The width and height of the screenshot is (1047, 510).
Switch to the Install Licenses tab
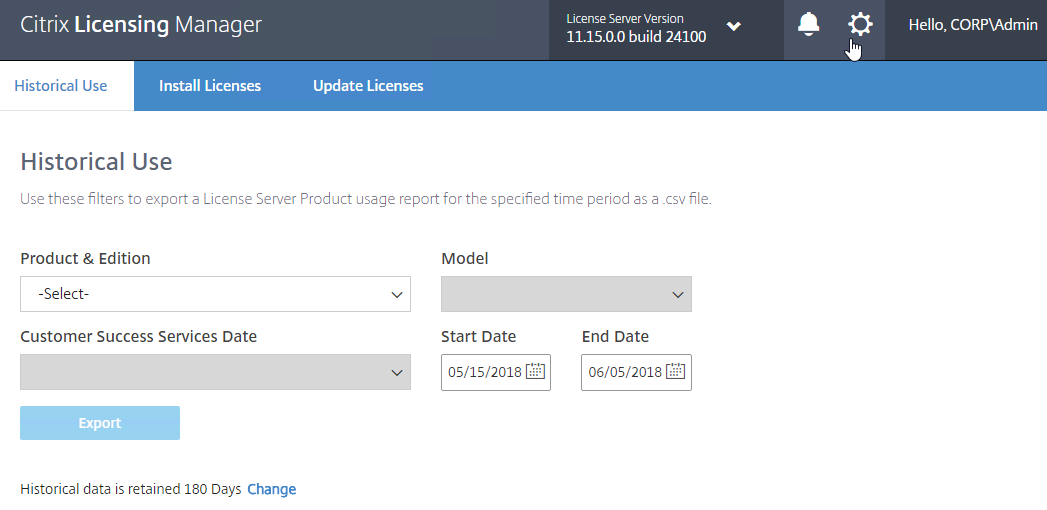tap(210, 85)
